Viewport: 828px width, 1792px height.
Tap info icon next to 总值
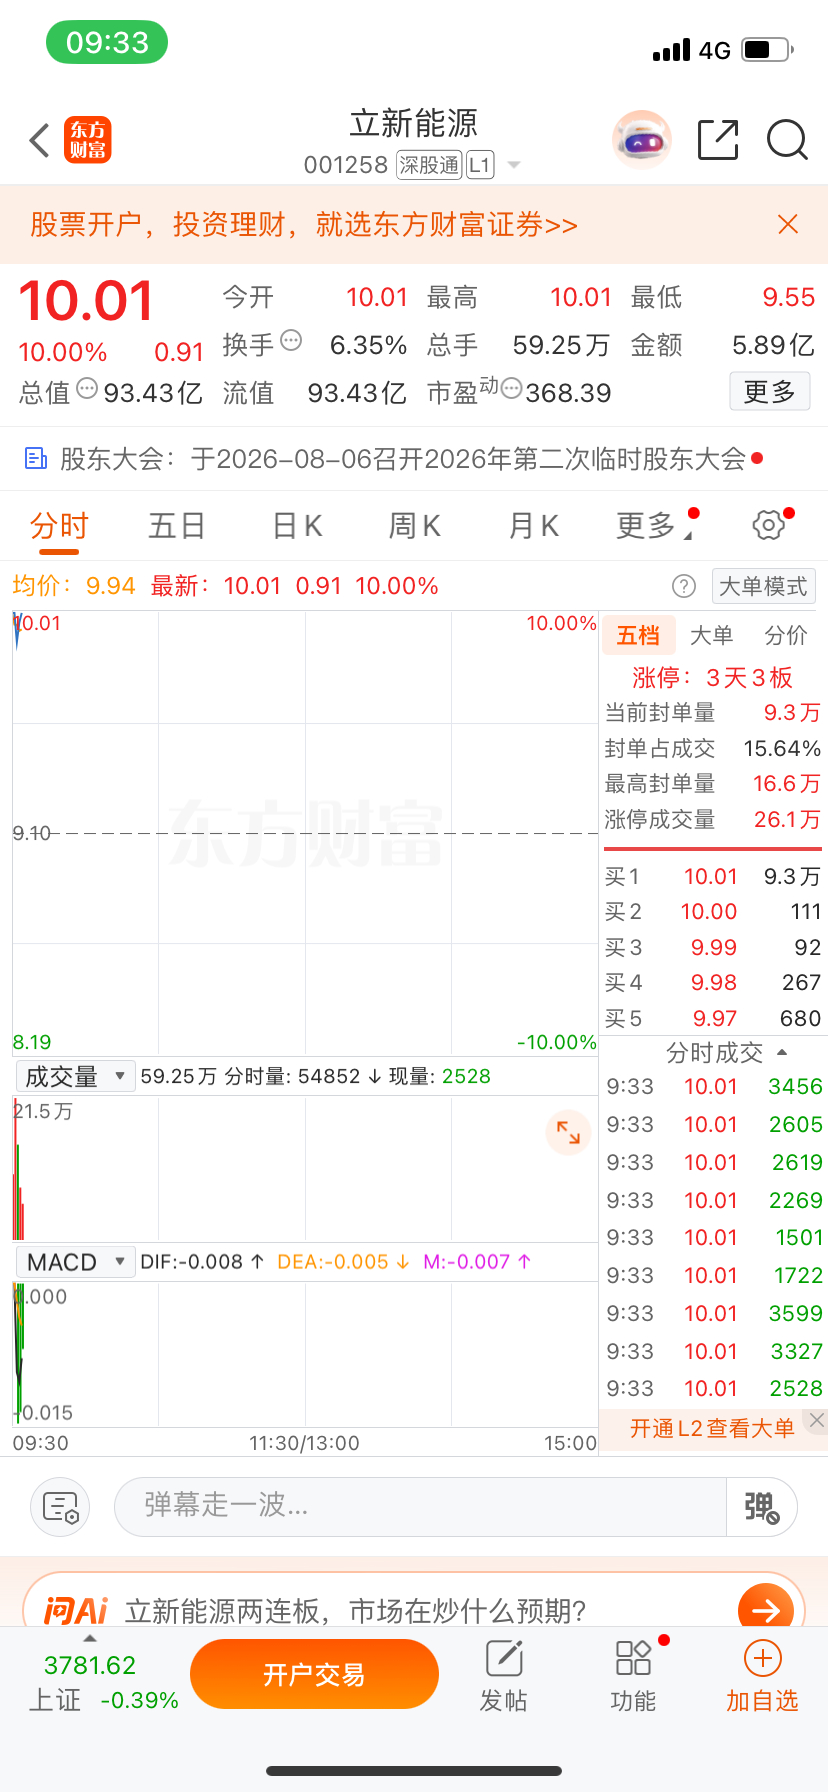87,388
